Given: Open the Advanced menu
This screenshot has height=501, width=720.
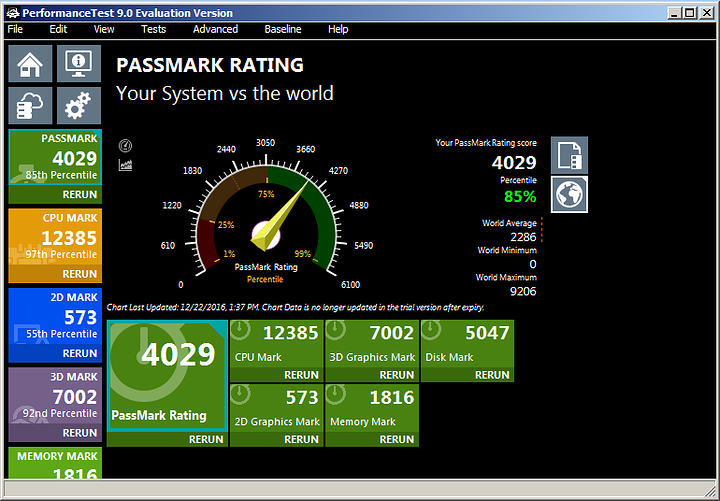Looking at the screenshot, I should [215, 29].
